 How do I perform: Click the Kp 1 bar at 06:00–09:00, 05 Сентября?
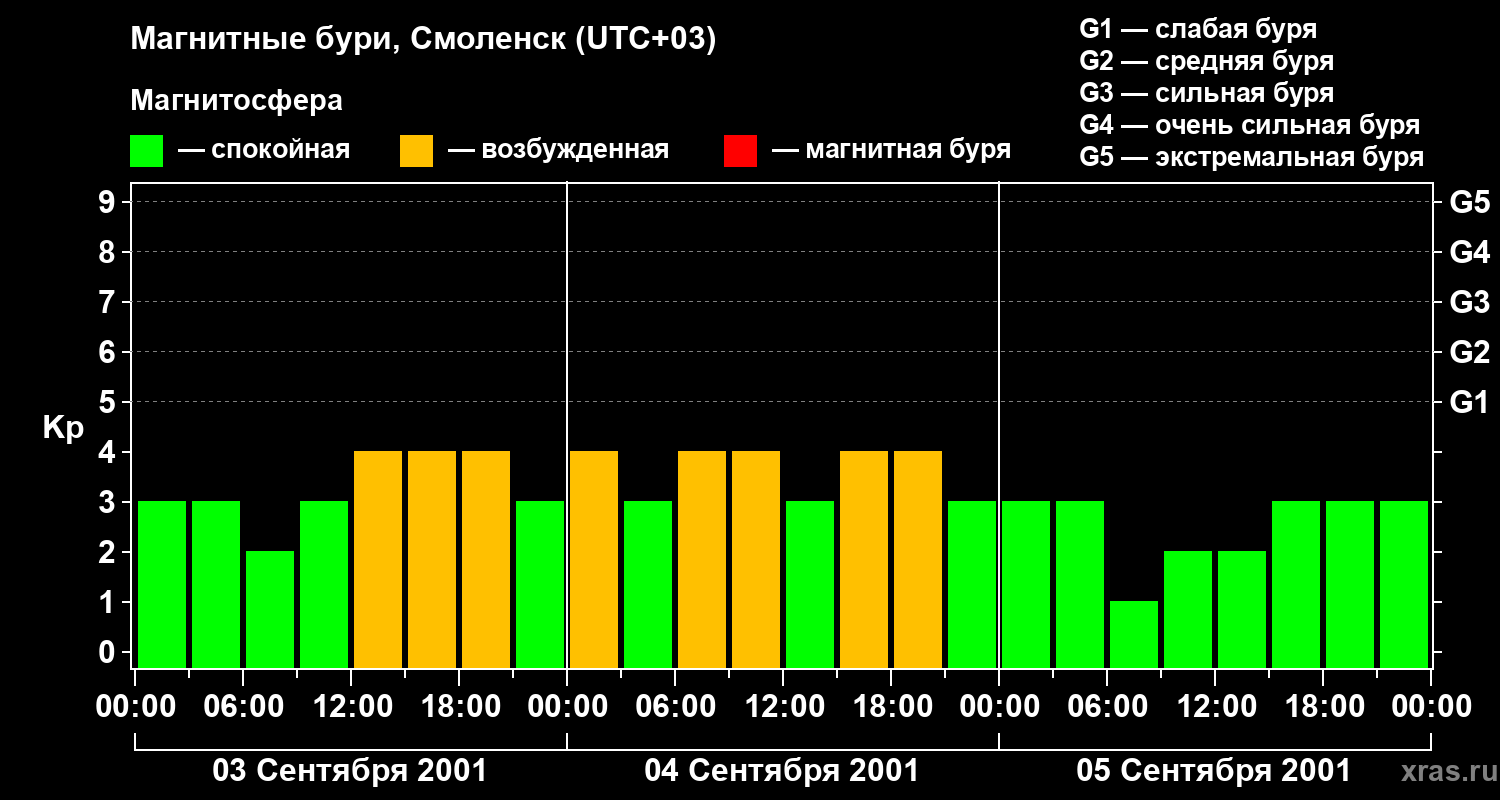tap(1134, 634)
